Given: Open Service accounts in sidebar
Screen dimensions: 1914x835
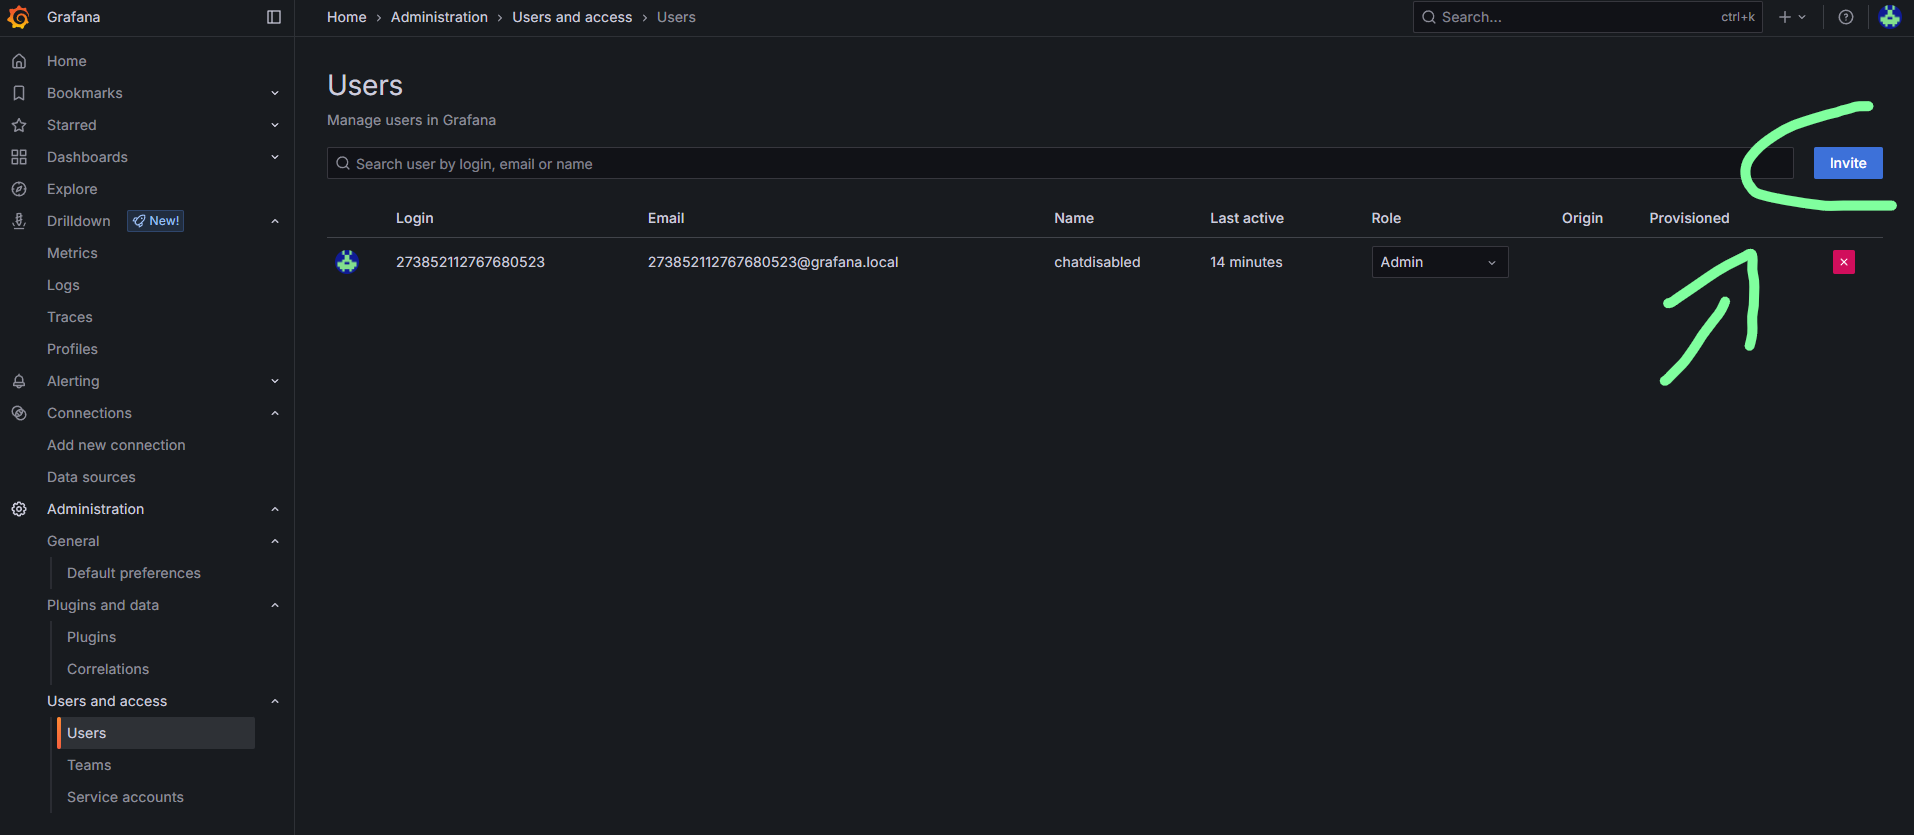Looking at the screenshot, I should [x=125, y=797].
